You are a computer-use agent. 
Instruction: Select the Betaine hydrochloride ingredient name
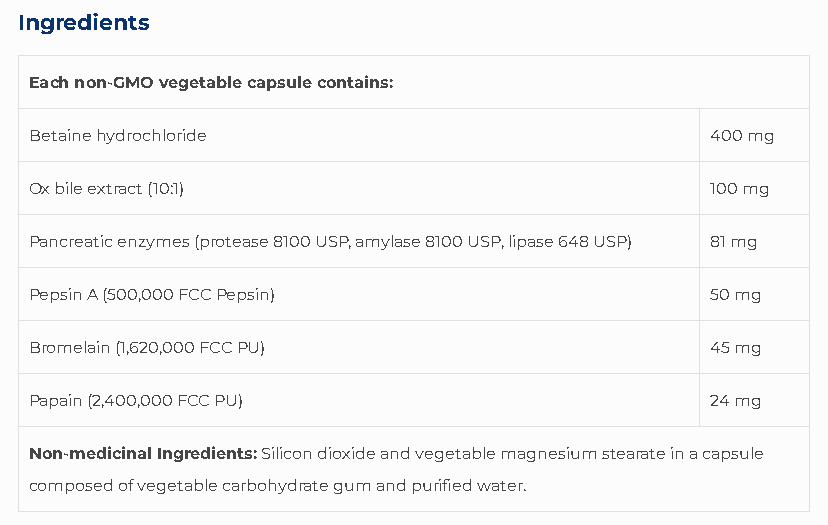(118, 135)
